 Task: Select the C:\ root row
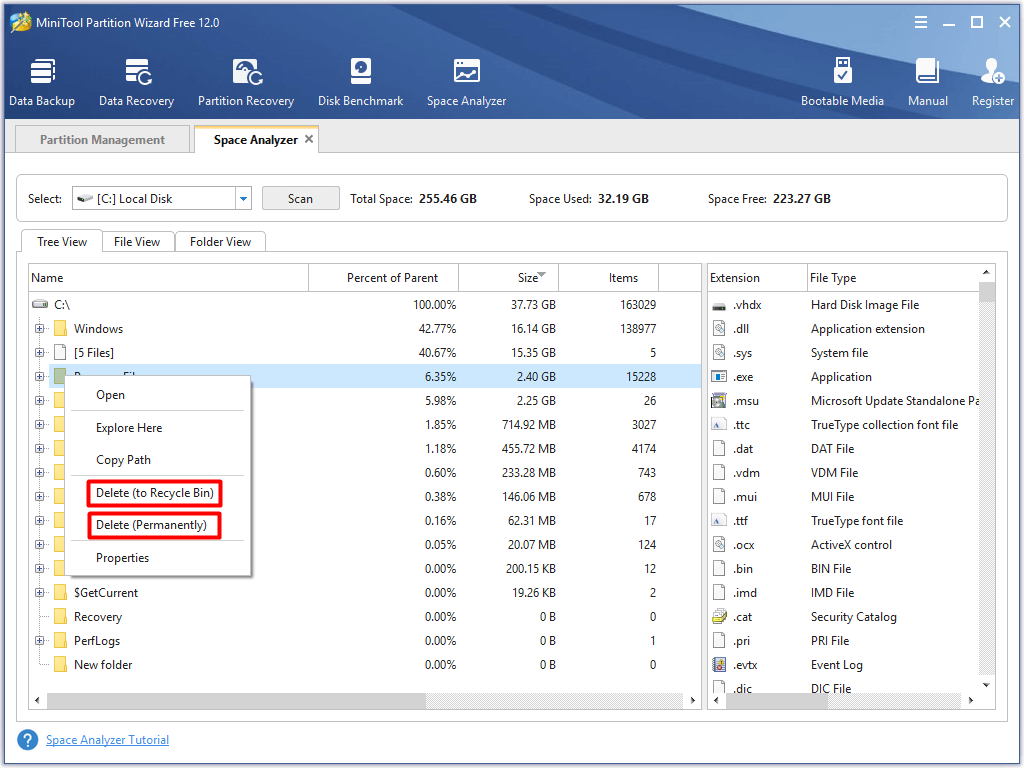tap(364, 304)
